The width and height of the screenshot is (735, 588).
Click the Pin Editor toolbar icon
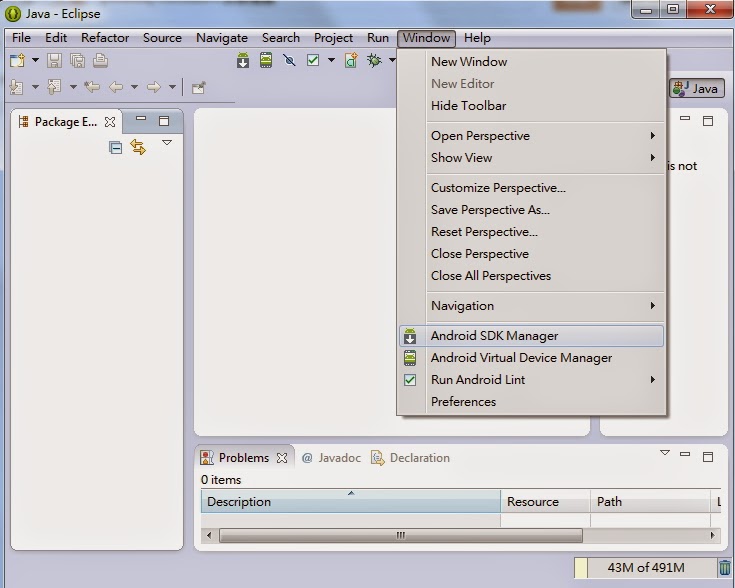point(199,87)
